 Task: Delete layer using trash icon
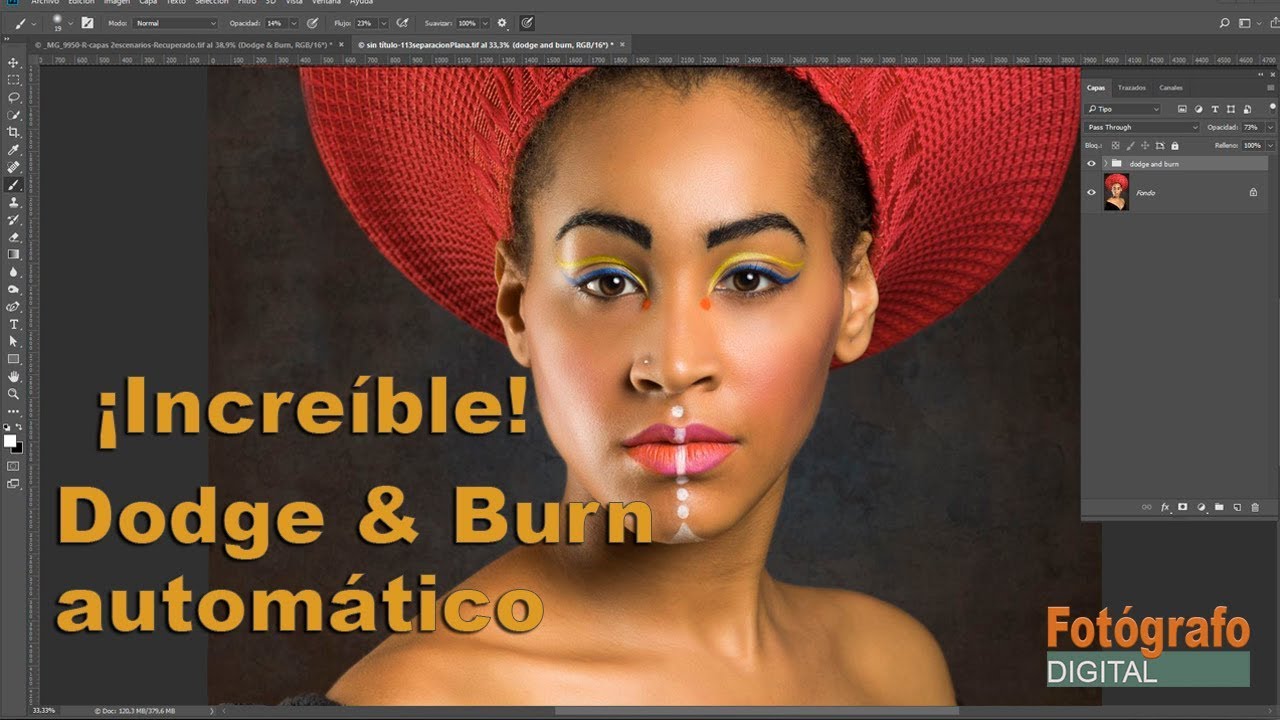tap(1255, 507)
